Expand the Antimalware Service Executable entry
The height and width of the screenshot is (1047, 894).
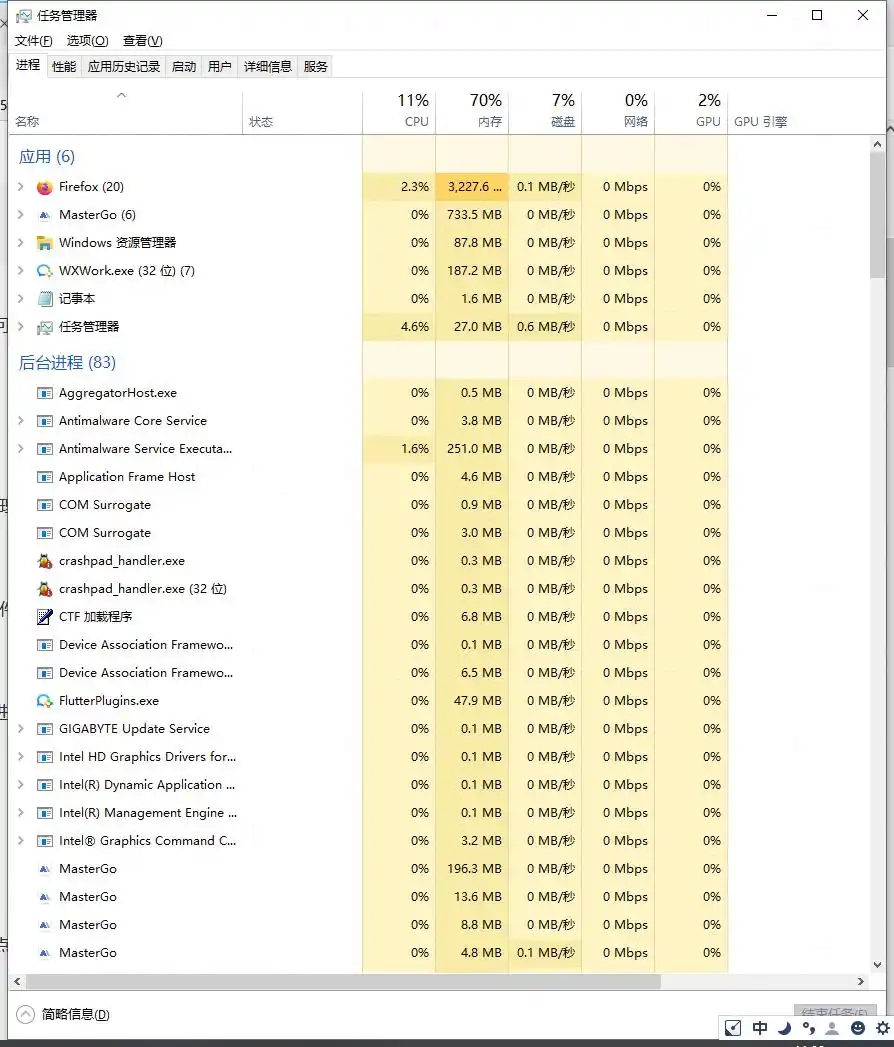pos(20,449)
